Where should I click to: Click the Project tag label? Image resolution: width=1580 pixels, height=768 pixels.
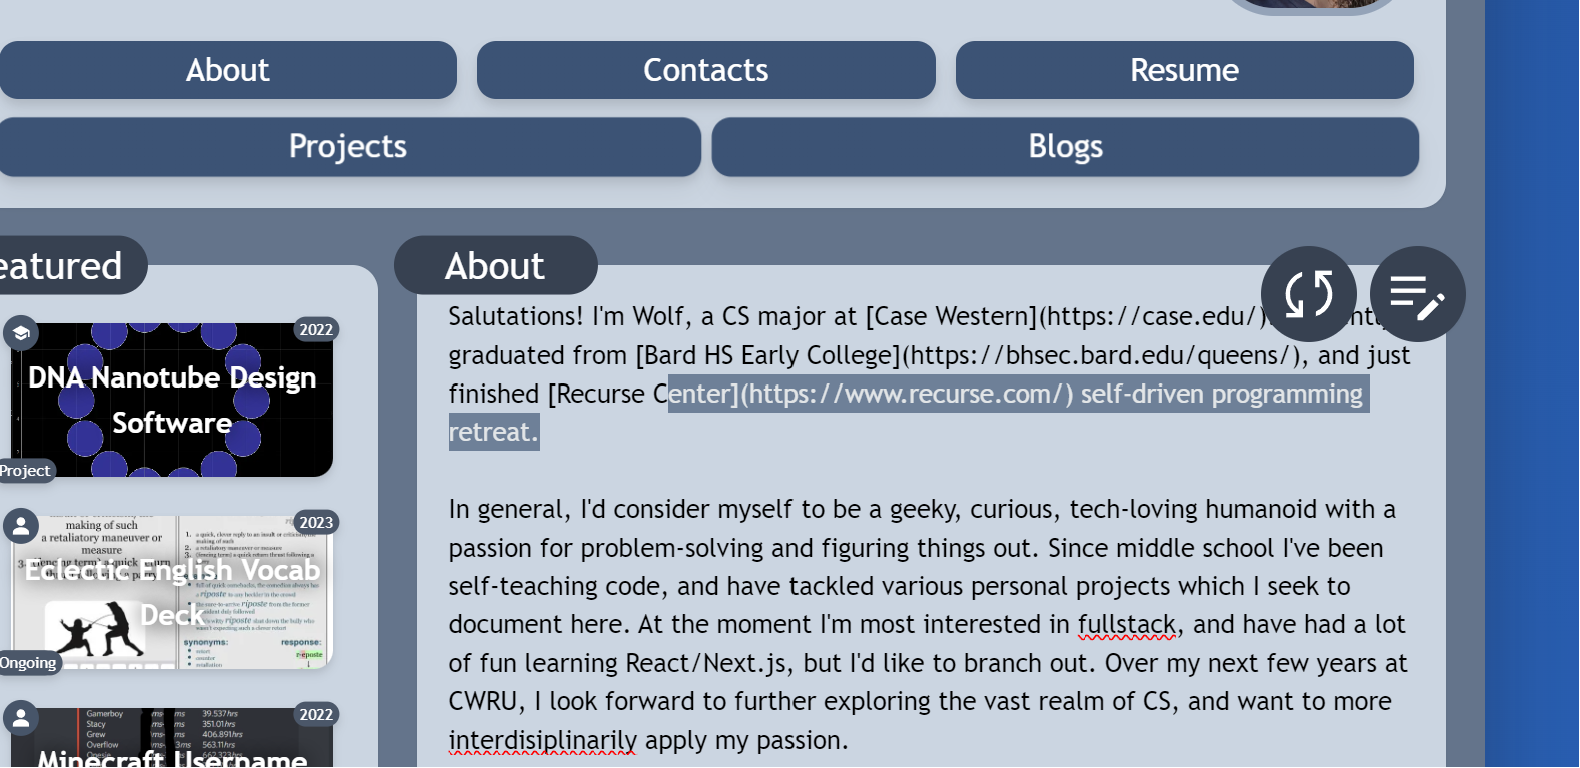click(x=25, y=471)
